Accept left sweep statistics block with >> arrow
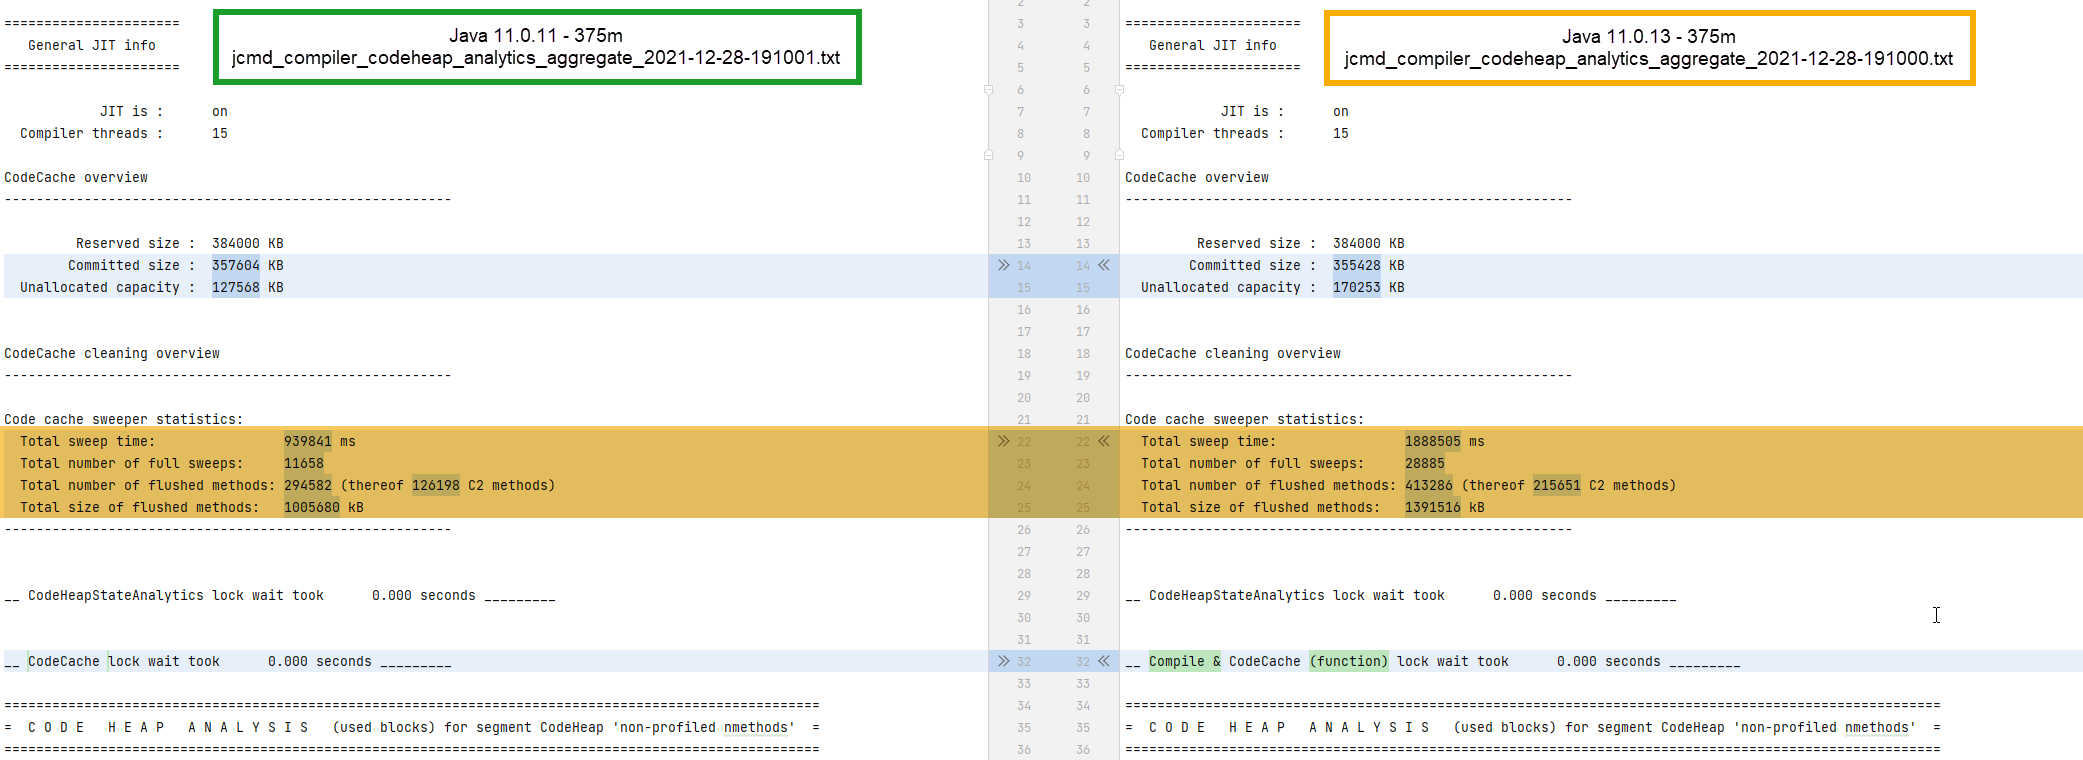 [1003, 441]
